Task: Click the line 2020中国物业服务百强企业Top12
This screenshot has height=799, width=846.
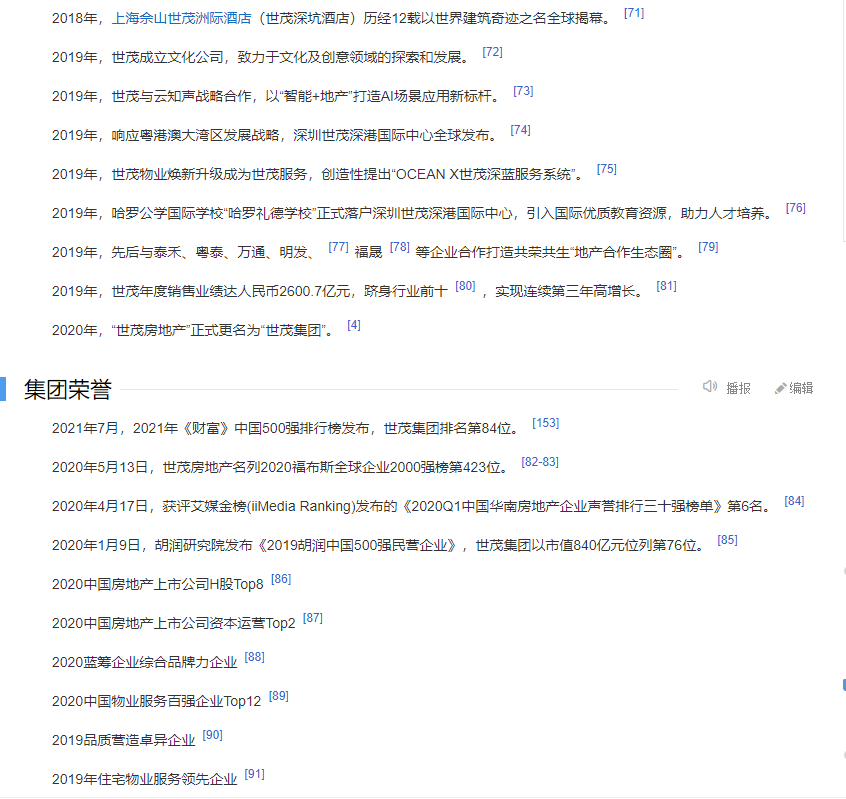Action: click(x=156, y=701)
